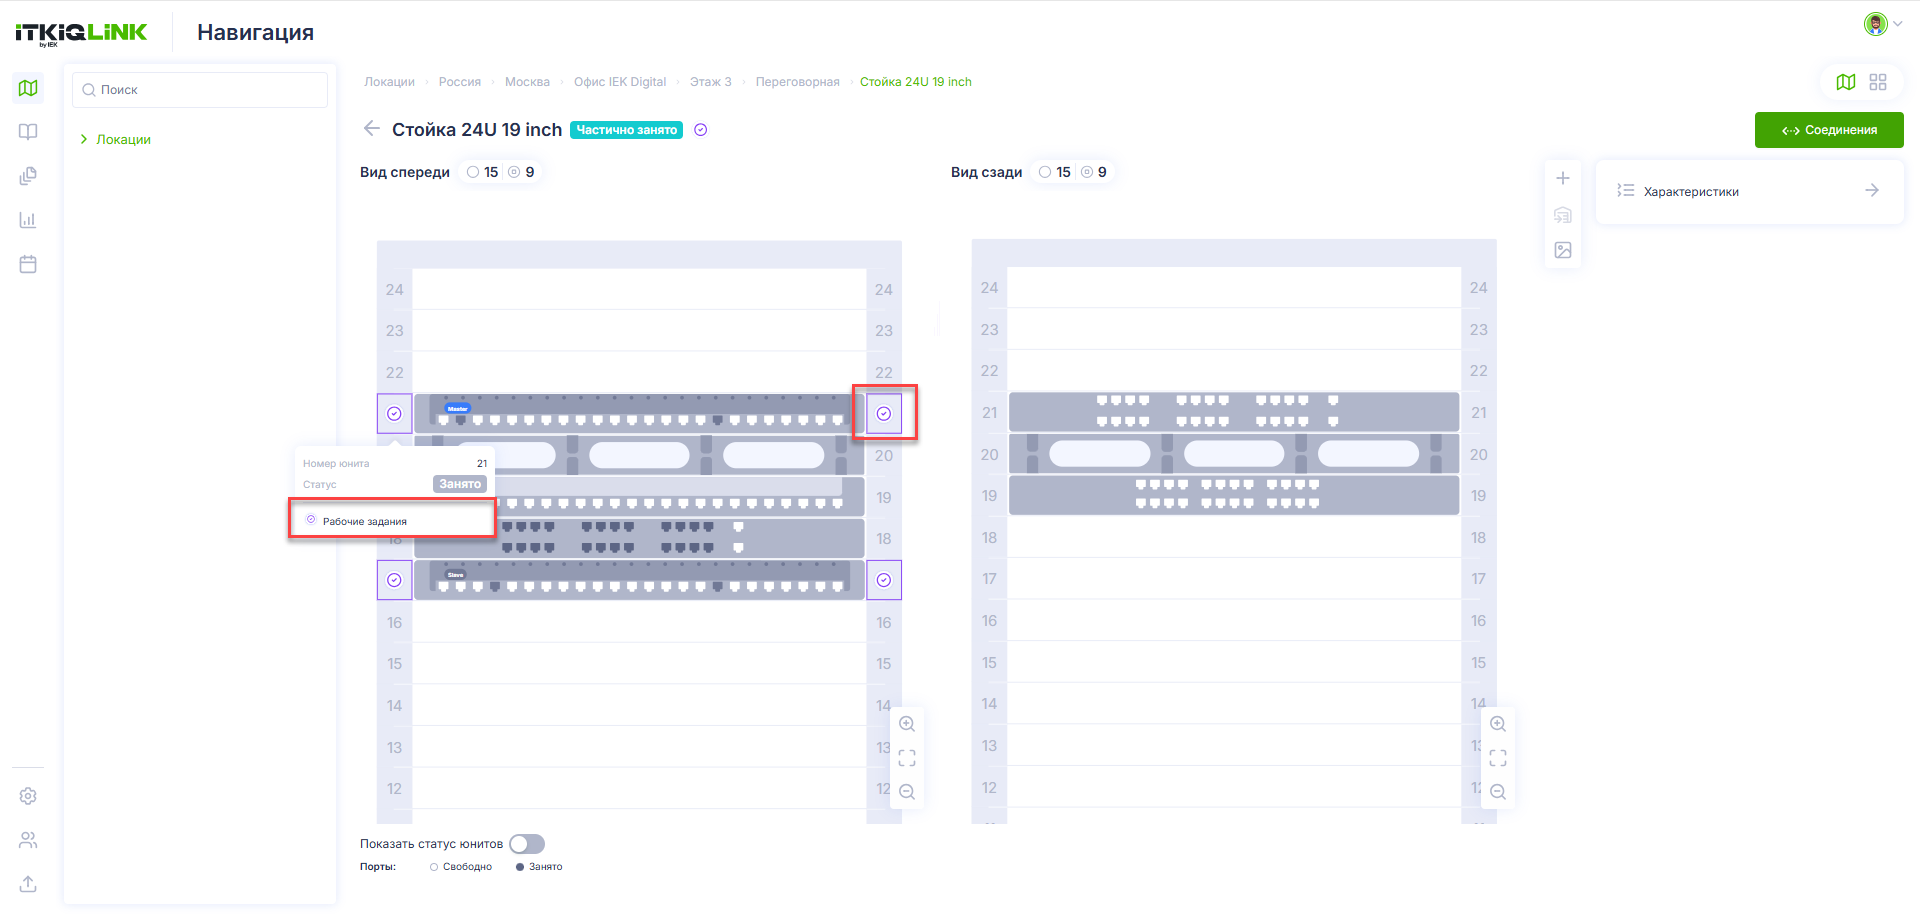Zoom in on the rear rack view
Image resolution: width=1920 pixels, height=920 pixels.
point(1498,724)
